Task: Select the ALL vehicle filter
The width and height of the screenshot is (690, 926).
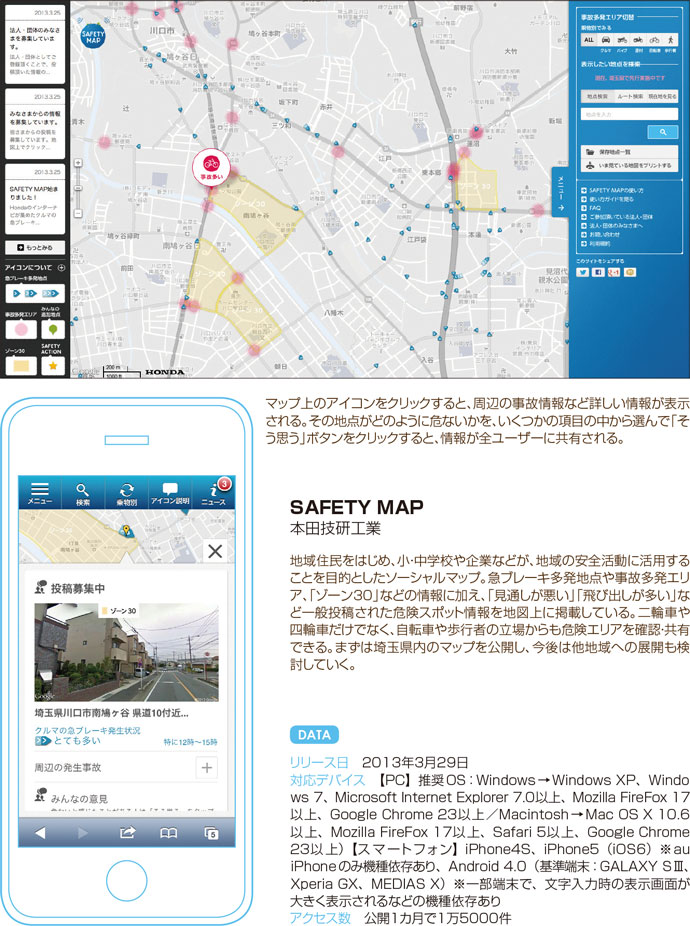Action: 588,40
